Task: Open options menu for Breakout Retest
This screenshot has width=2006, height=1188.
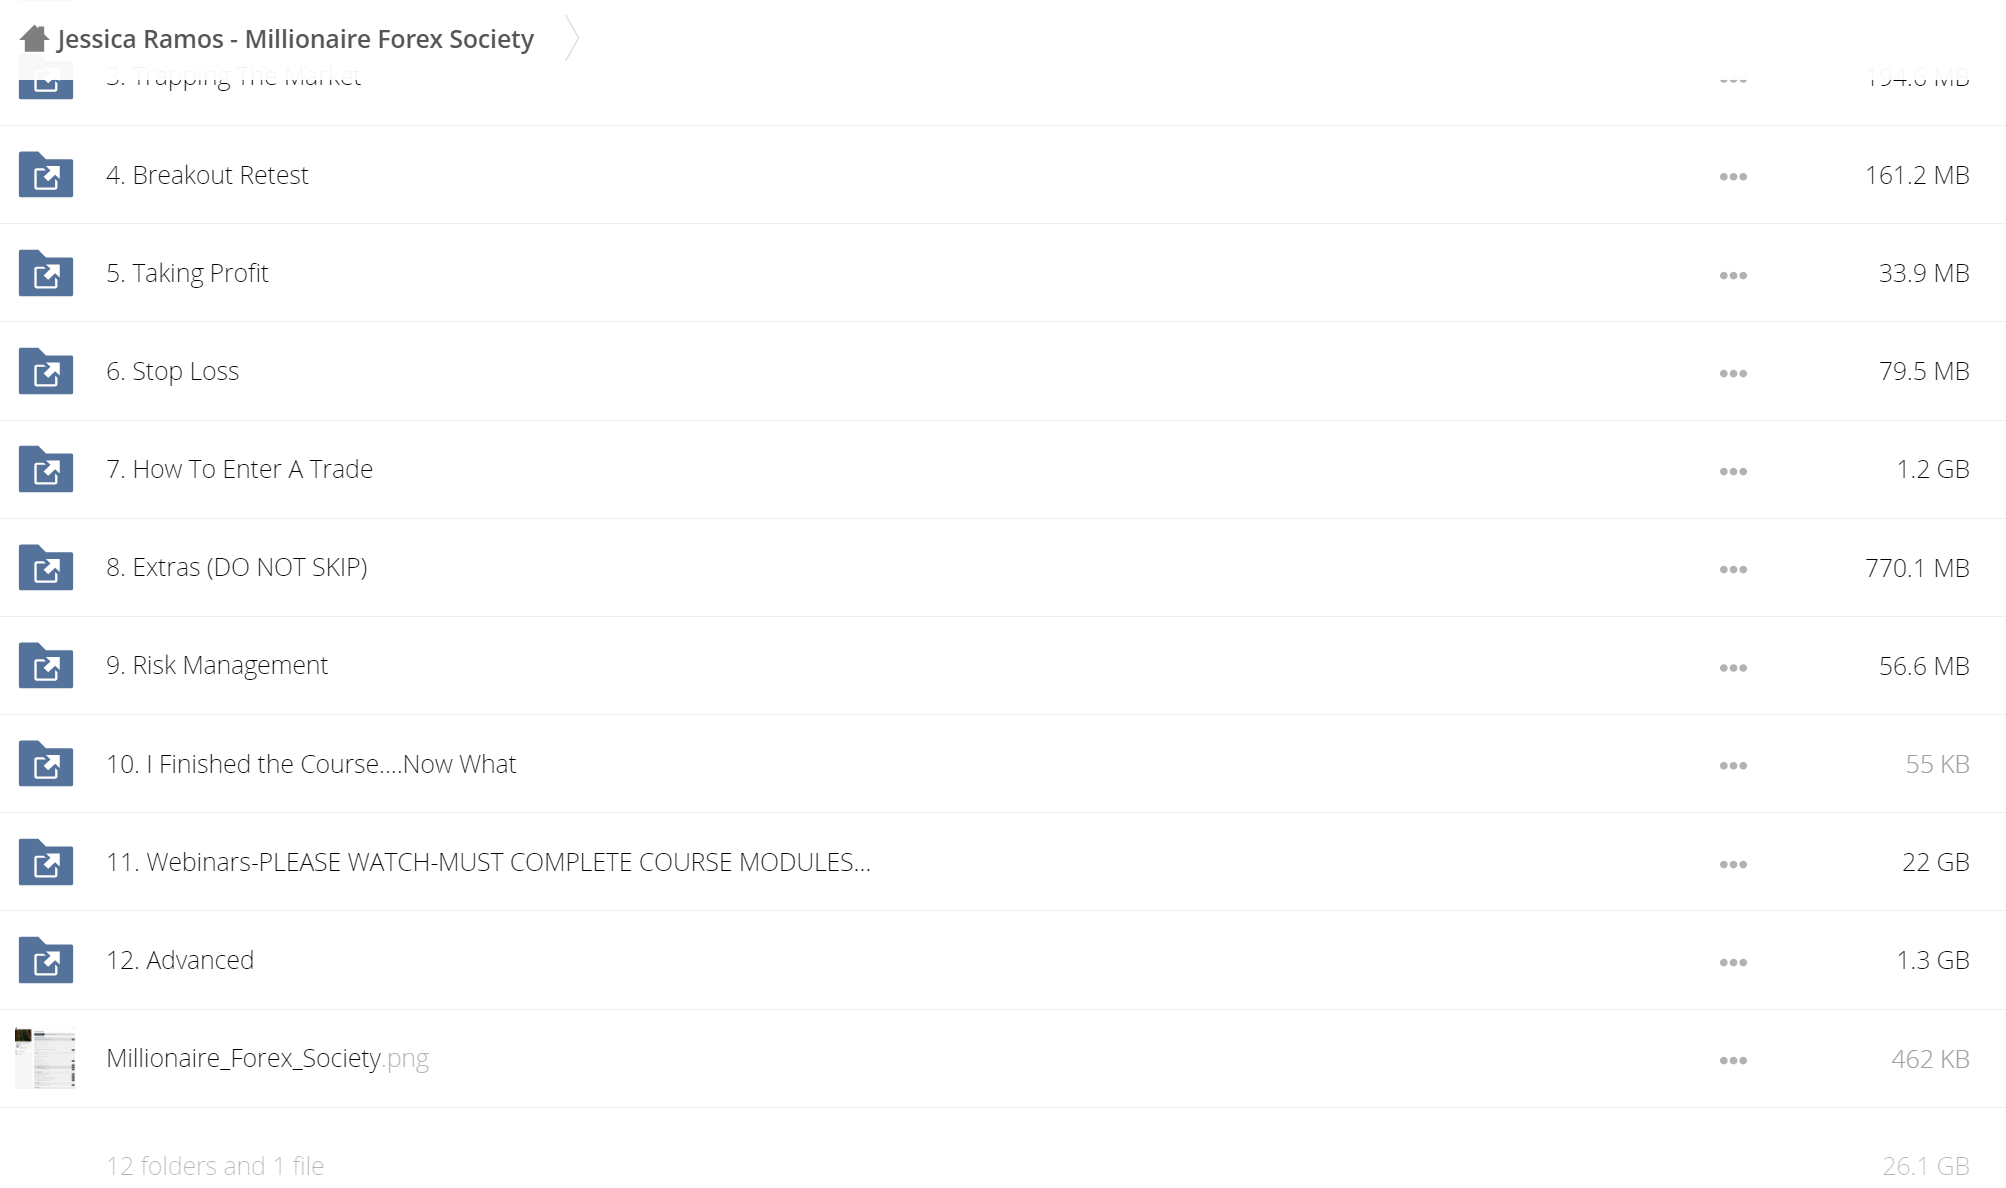Action: click(x=1733, y=177)
